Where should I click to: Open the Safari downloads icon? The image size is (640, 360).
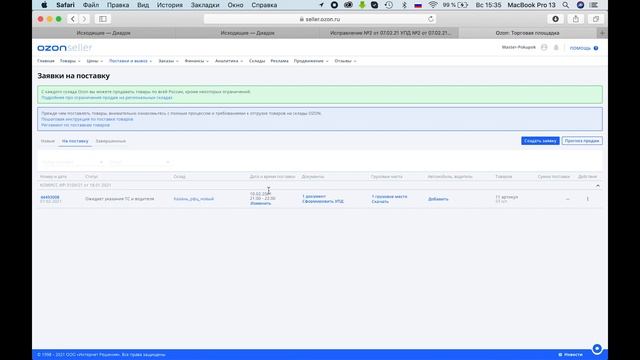tap(556, 19)
